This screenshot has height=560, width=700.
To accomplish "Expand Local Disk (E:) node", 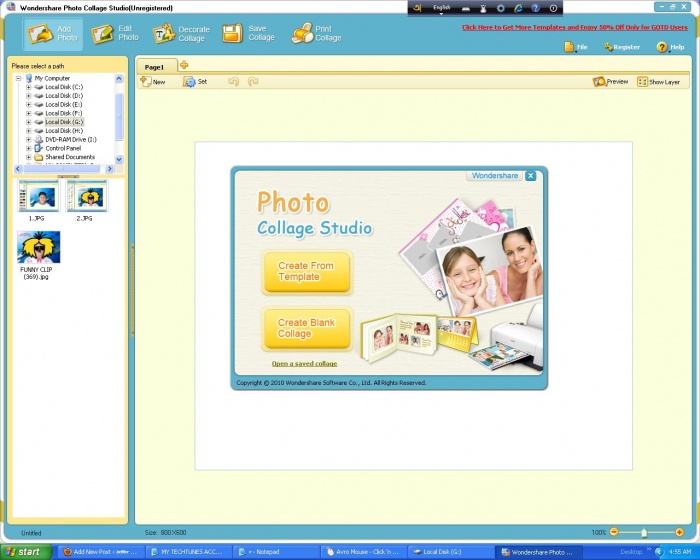I will 29,104.
